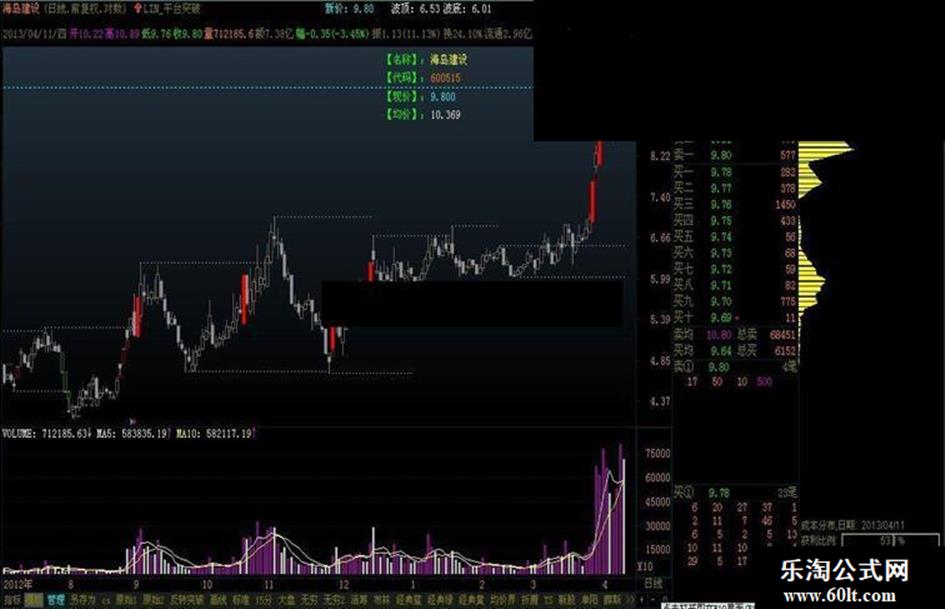Screen dimensions: 945x609
Task: Select the 经典绿 template tab
Action: (440, 600)
